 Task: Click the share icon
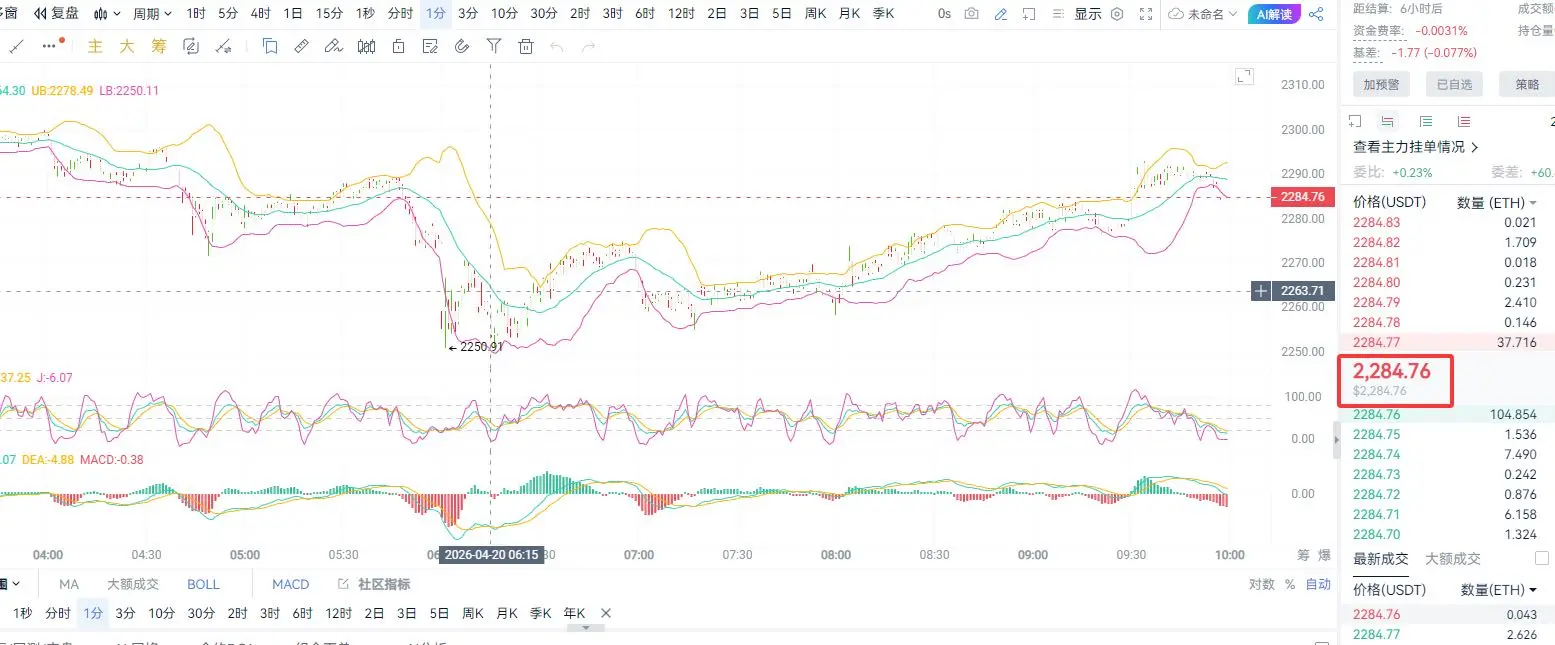click(1316, 14)
